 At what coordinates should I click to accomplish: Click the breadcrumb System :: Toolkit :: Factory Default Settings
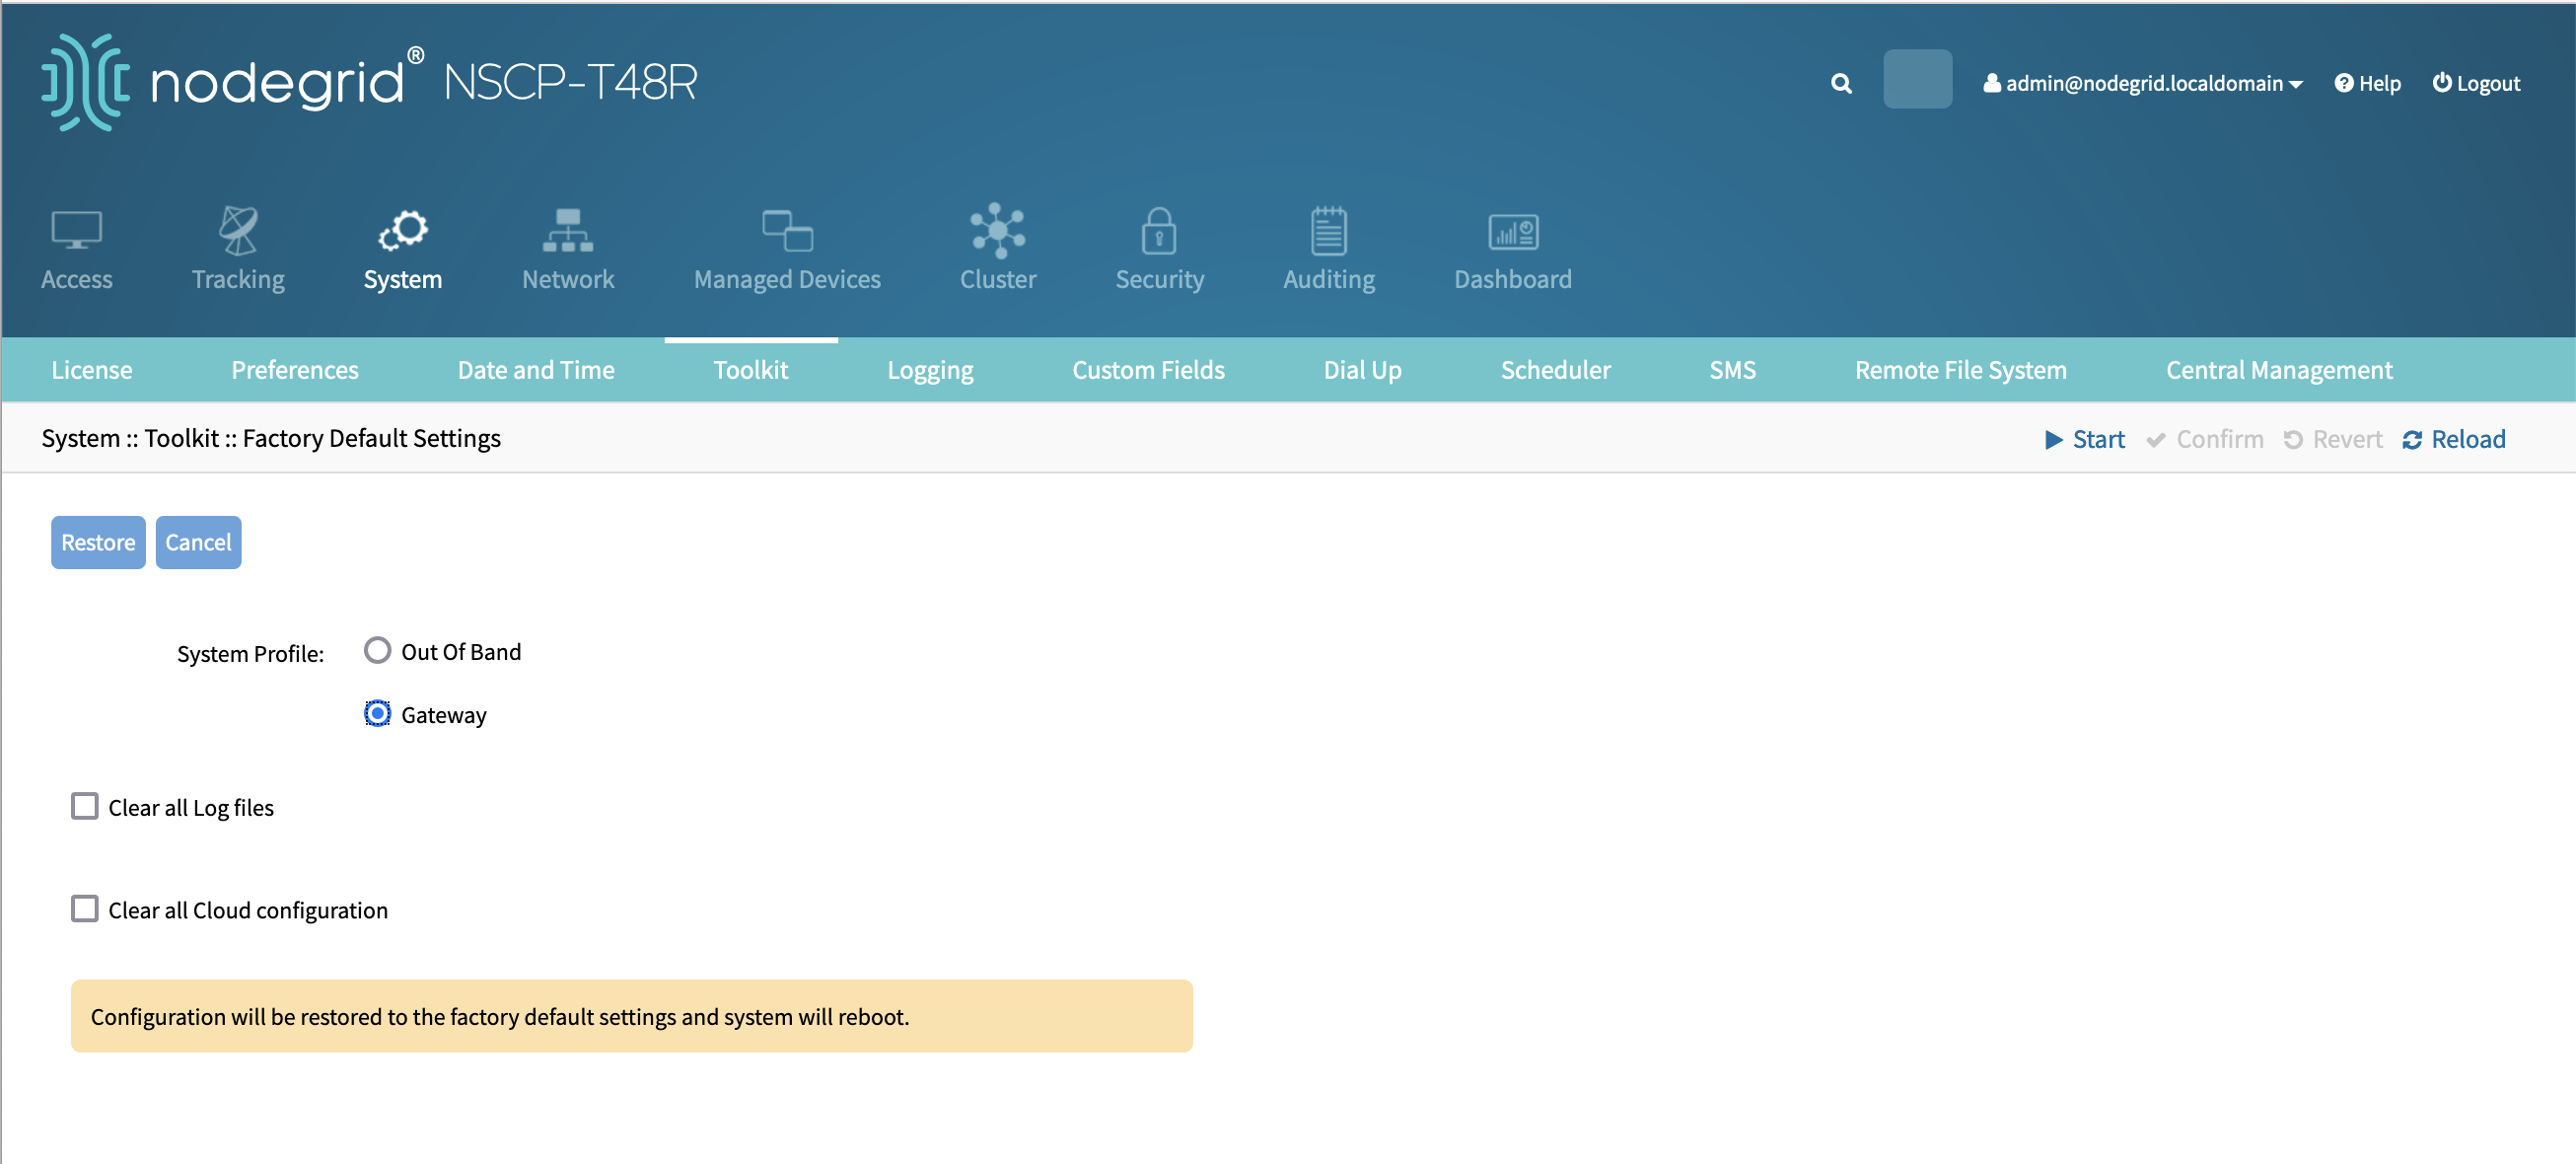click(x=271, y=438)
